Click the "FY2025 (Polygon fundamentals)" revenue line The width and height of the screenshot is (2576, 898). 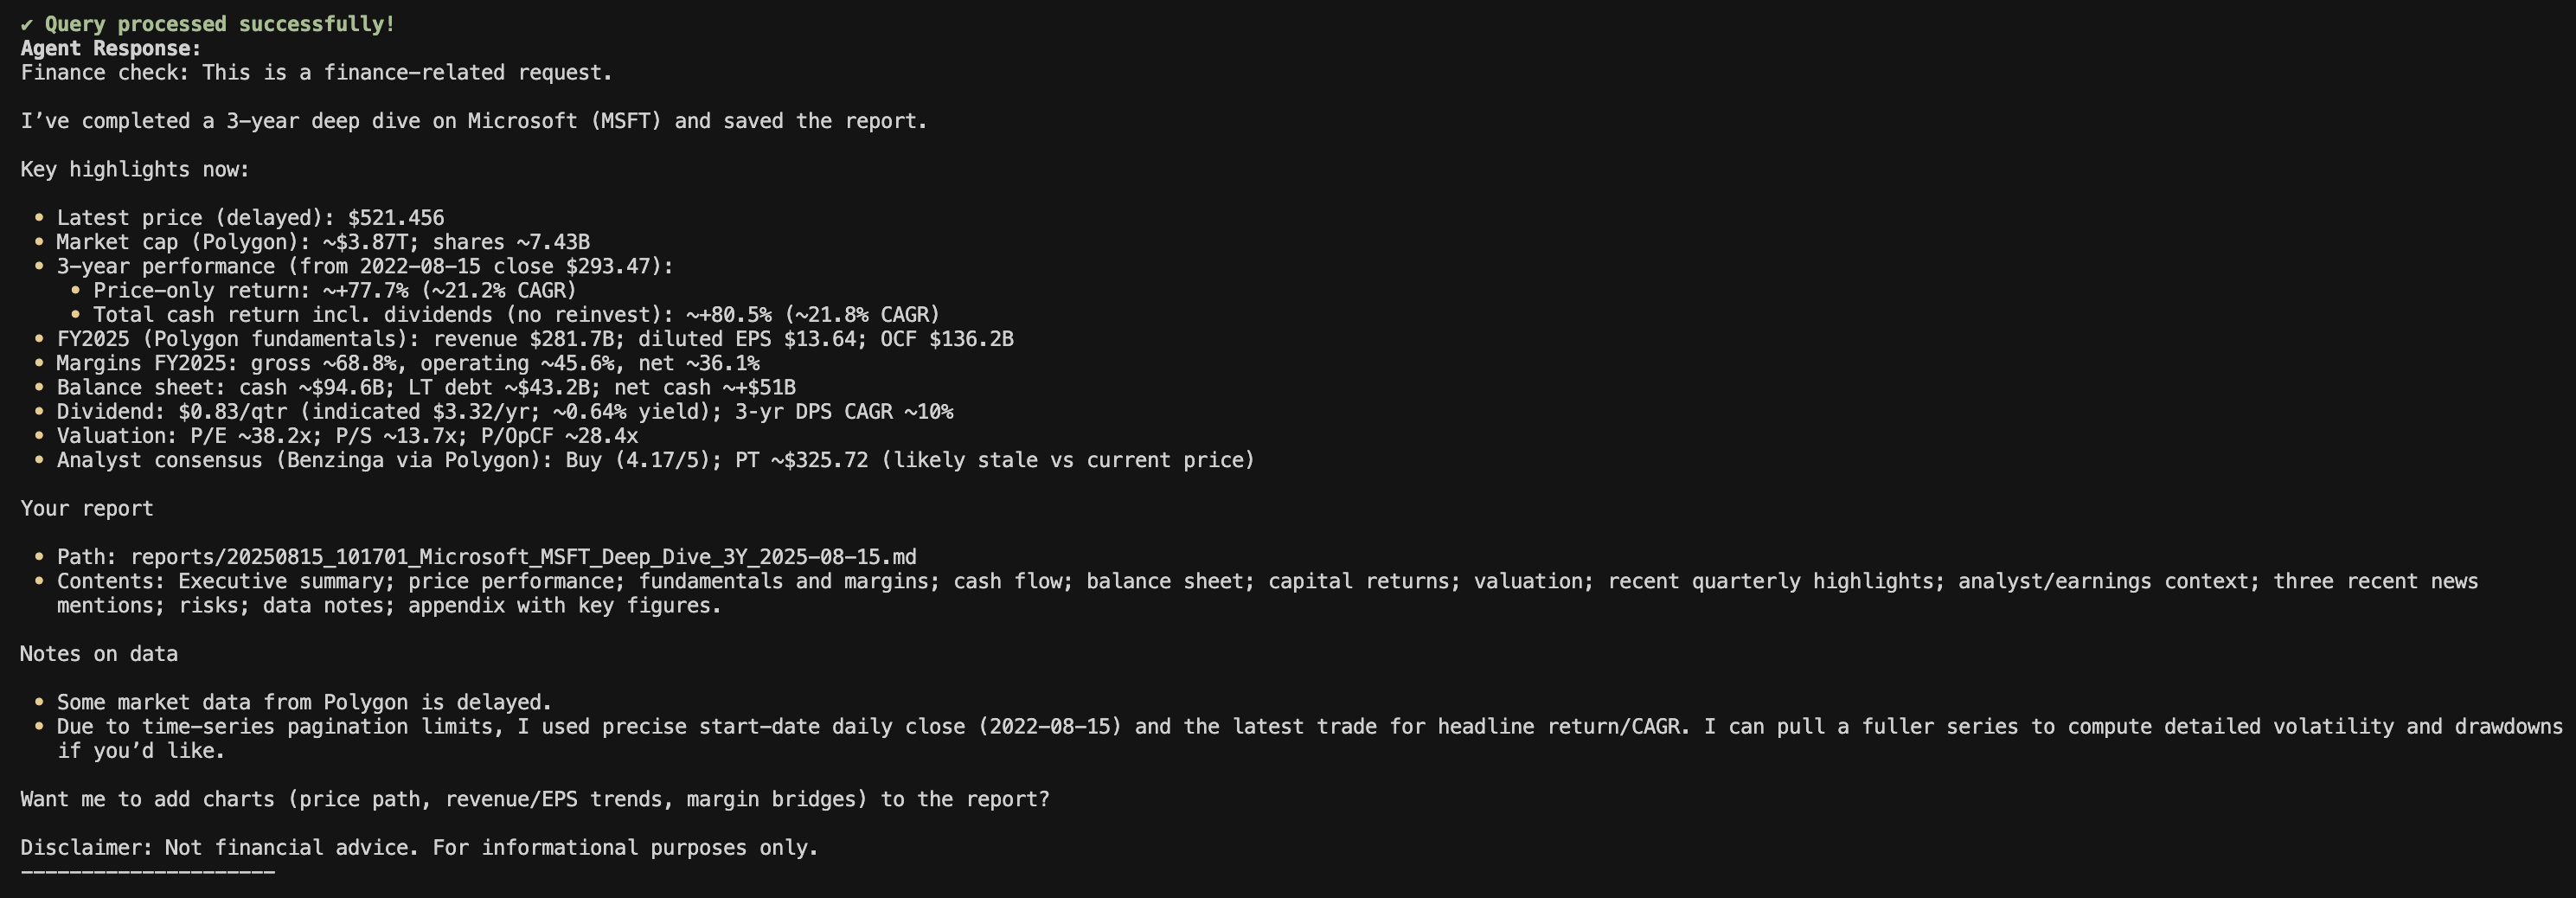(534, 339)
